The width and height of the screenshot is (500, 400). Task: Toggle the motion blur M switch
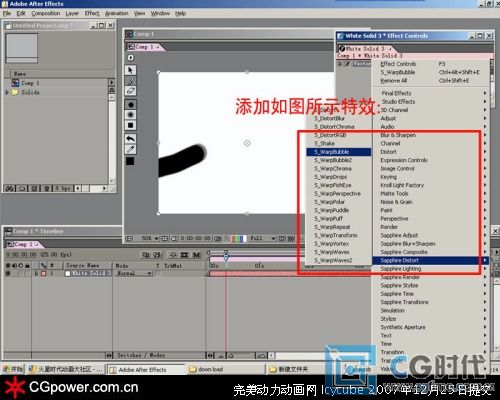196,255
